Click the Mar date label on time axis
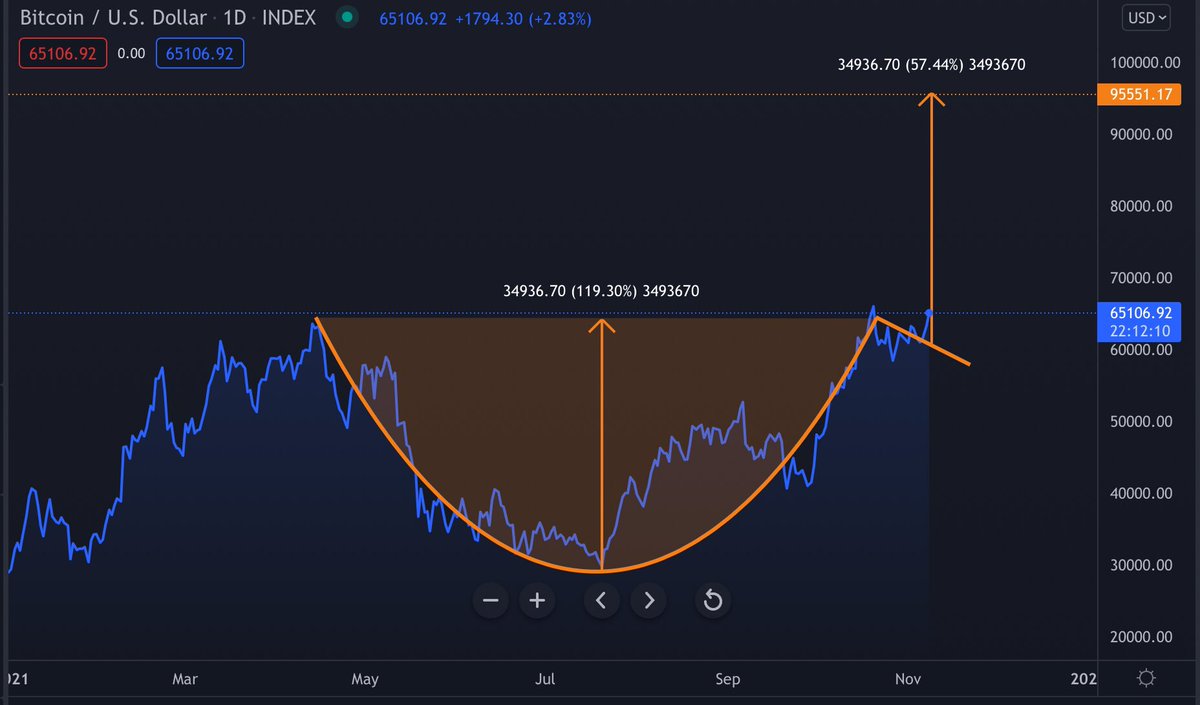Image resolution: width=1200 pixels, height=705 pixels. pos(185,679)
